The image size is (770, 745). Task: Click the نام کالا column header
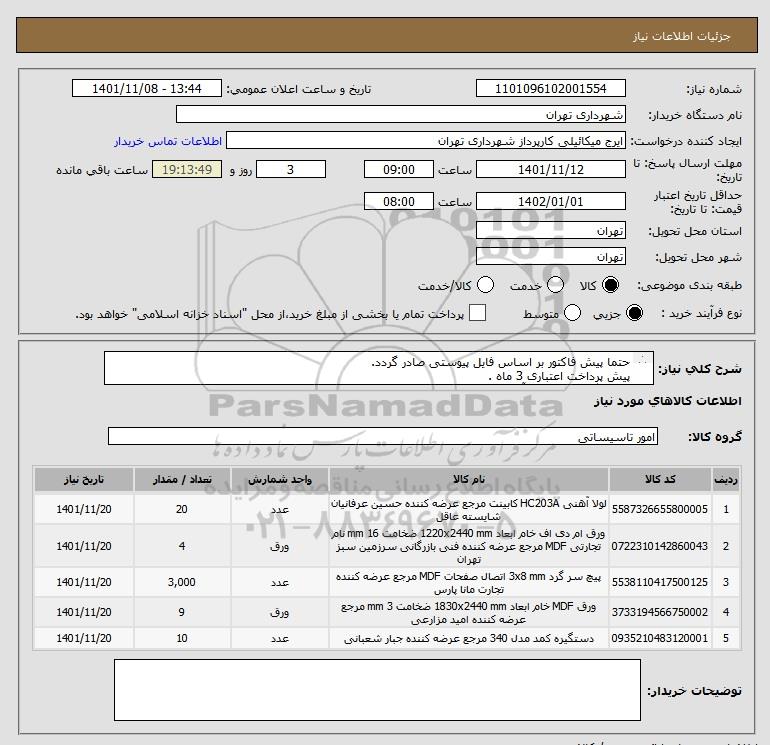469,479
